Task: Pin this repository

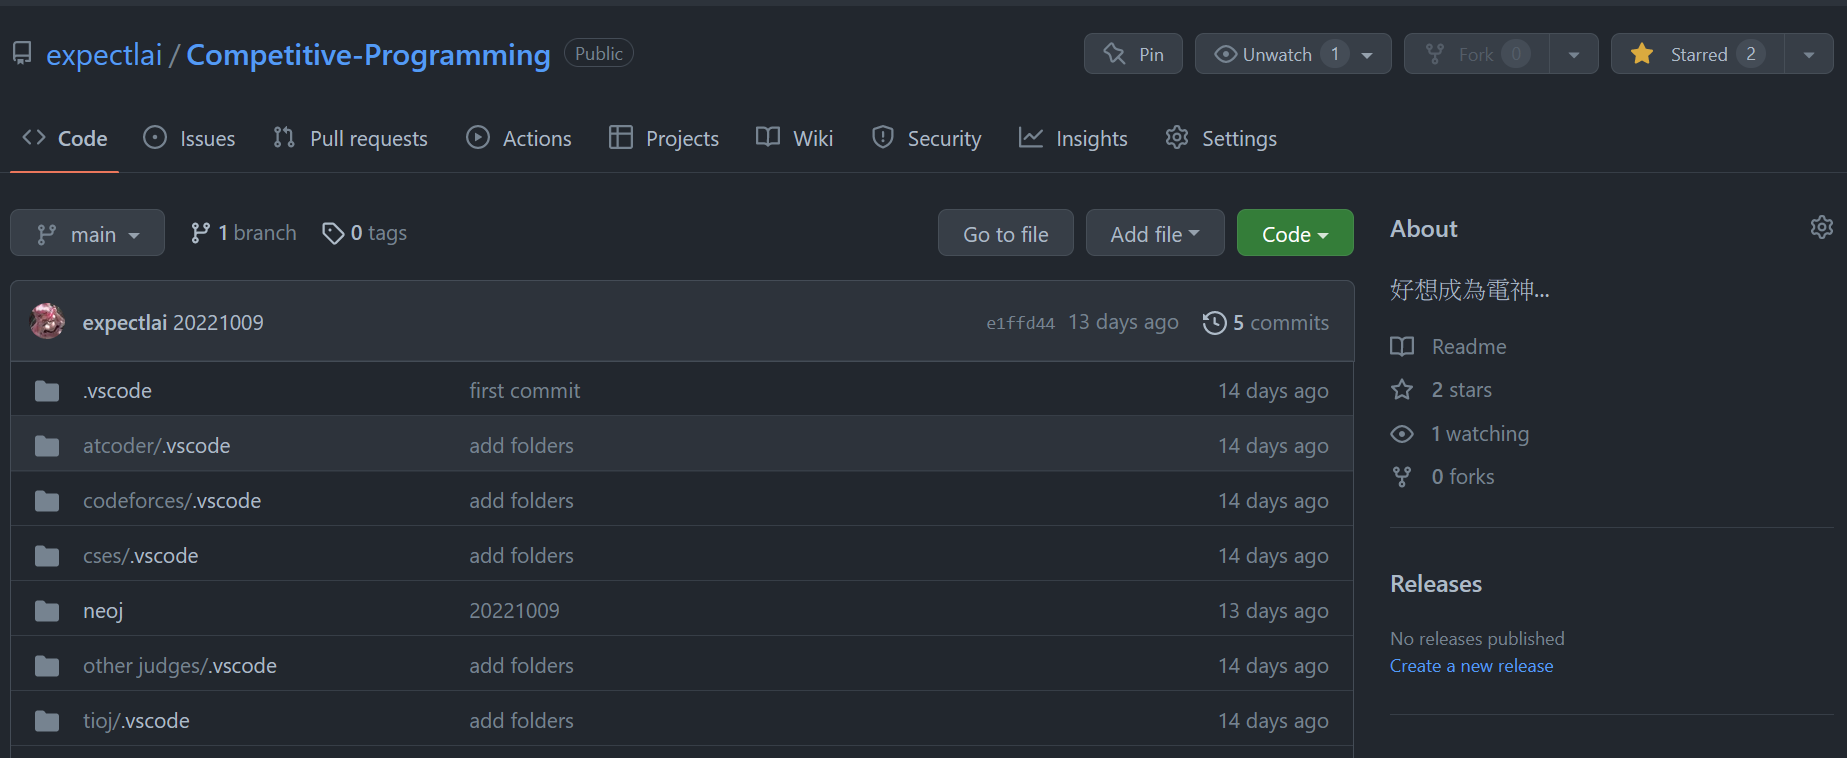Action: [1133, 54]
